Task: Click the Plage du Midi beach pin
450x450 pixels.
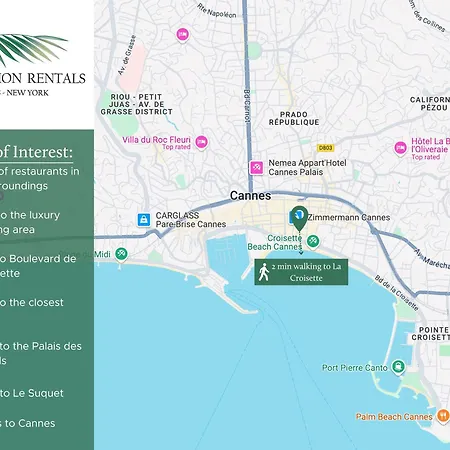Action: pos(121,255)
